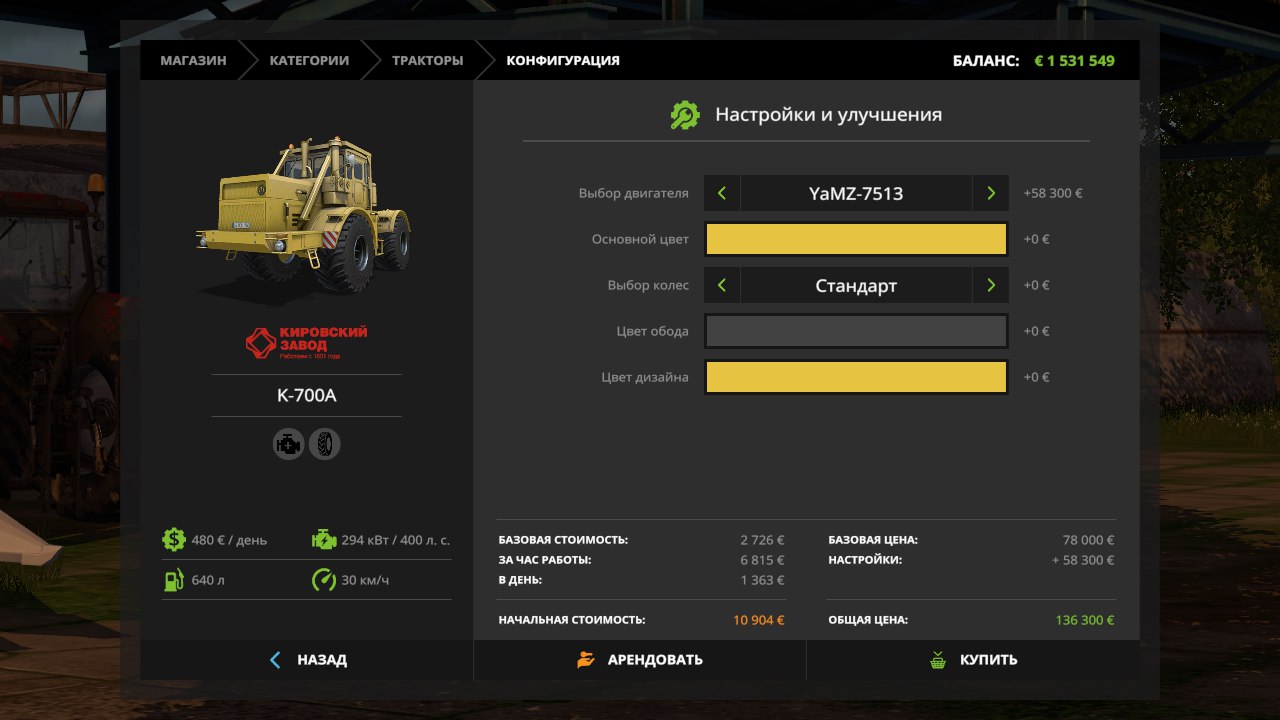
Task: Click the fuel tank capacity icon
Action: [x=174, y=580]
